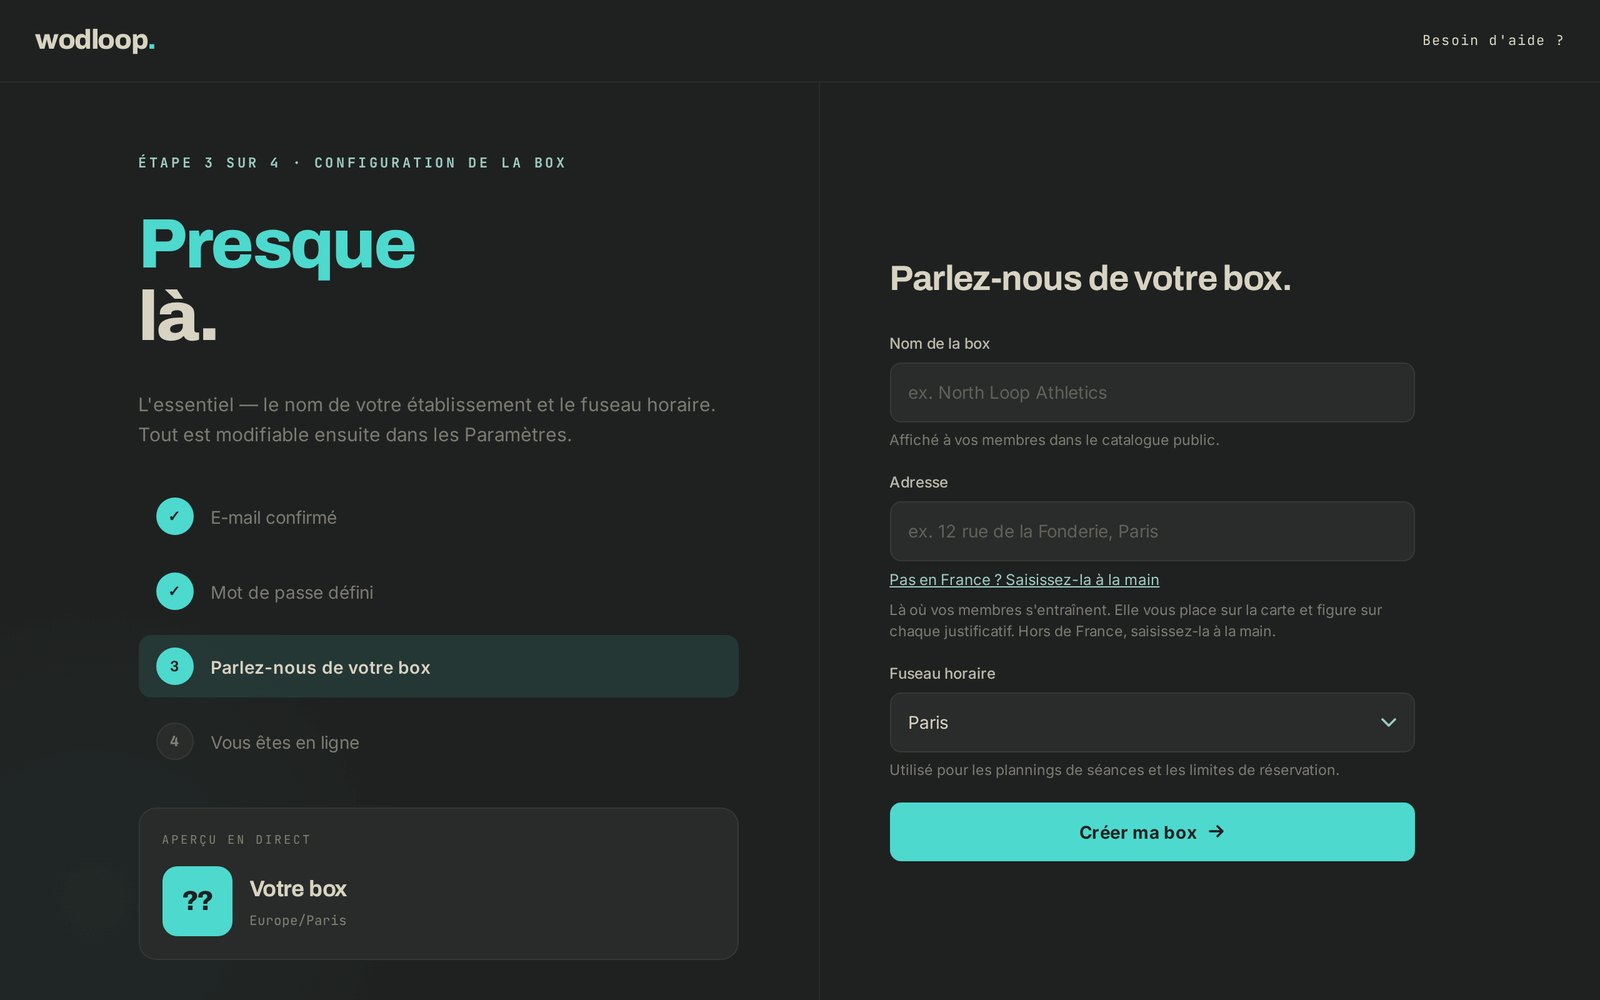Open the Besoin d'aide link
This screenshot has height=1000, width=1600.
[1493, 41]
